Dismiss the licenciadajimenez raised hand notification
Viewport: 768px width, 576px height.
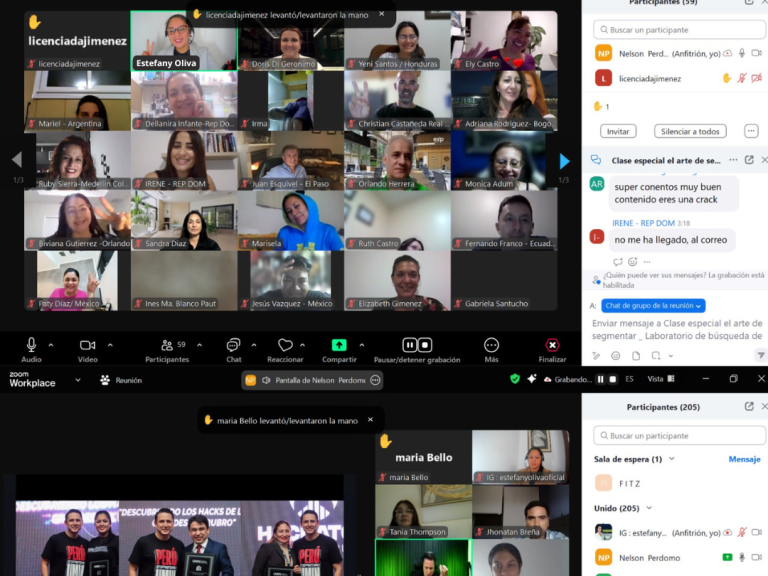tap(382, 14)
